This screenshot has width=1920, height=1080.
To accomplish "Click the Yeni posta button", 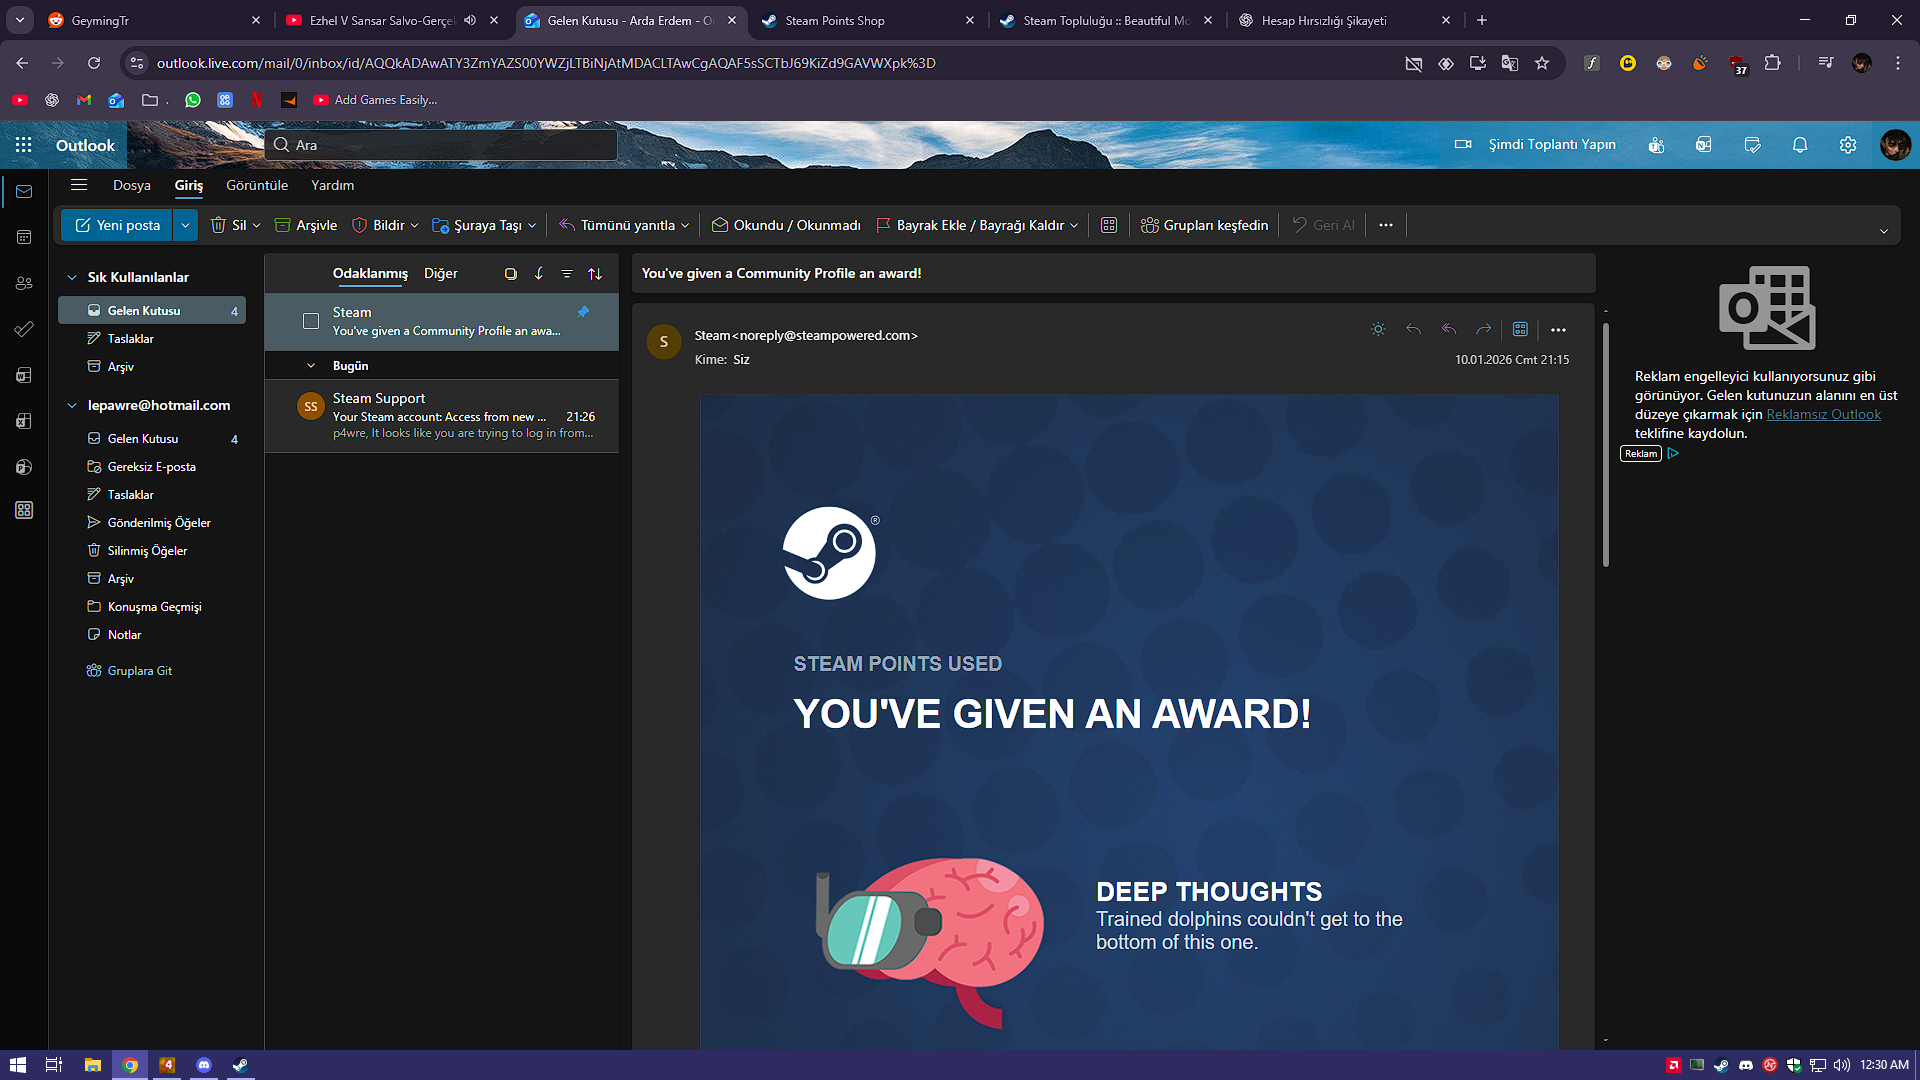I will pyautogui.click(x=118, y=225).
